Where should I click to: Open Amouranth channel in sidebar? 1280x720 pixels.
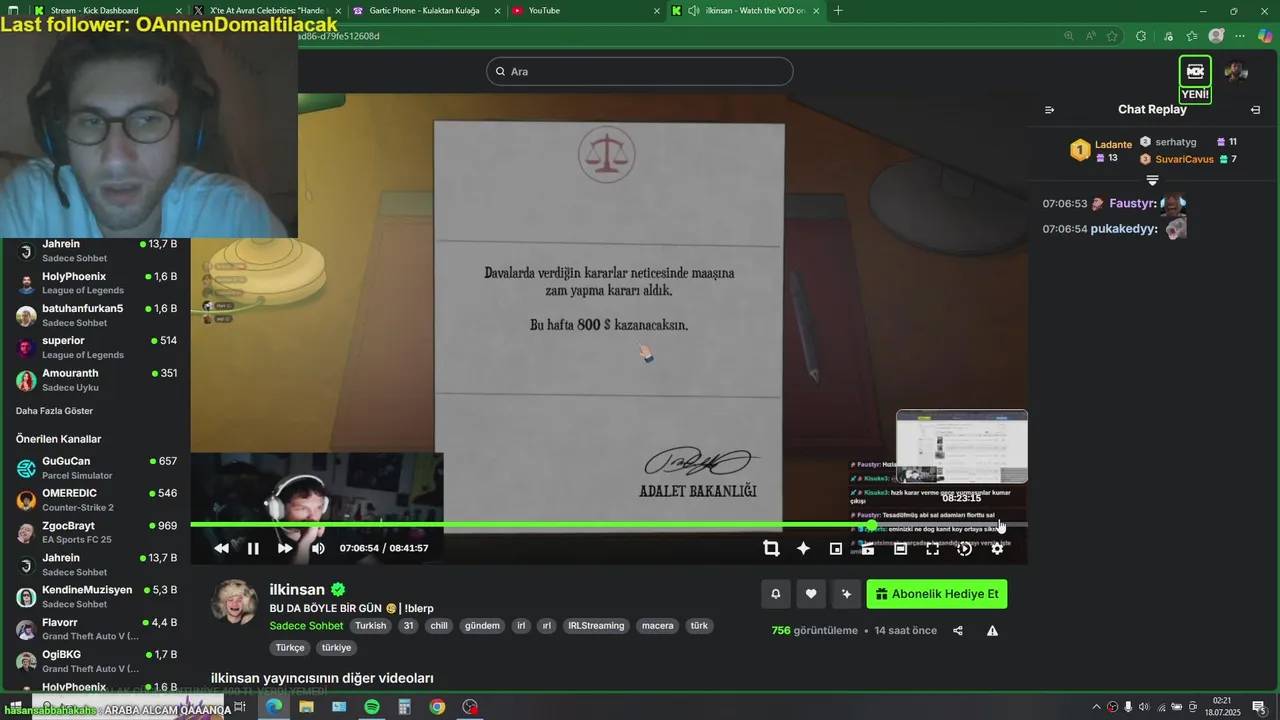pyautogui.click(x=96, y=380)
